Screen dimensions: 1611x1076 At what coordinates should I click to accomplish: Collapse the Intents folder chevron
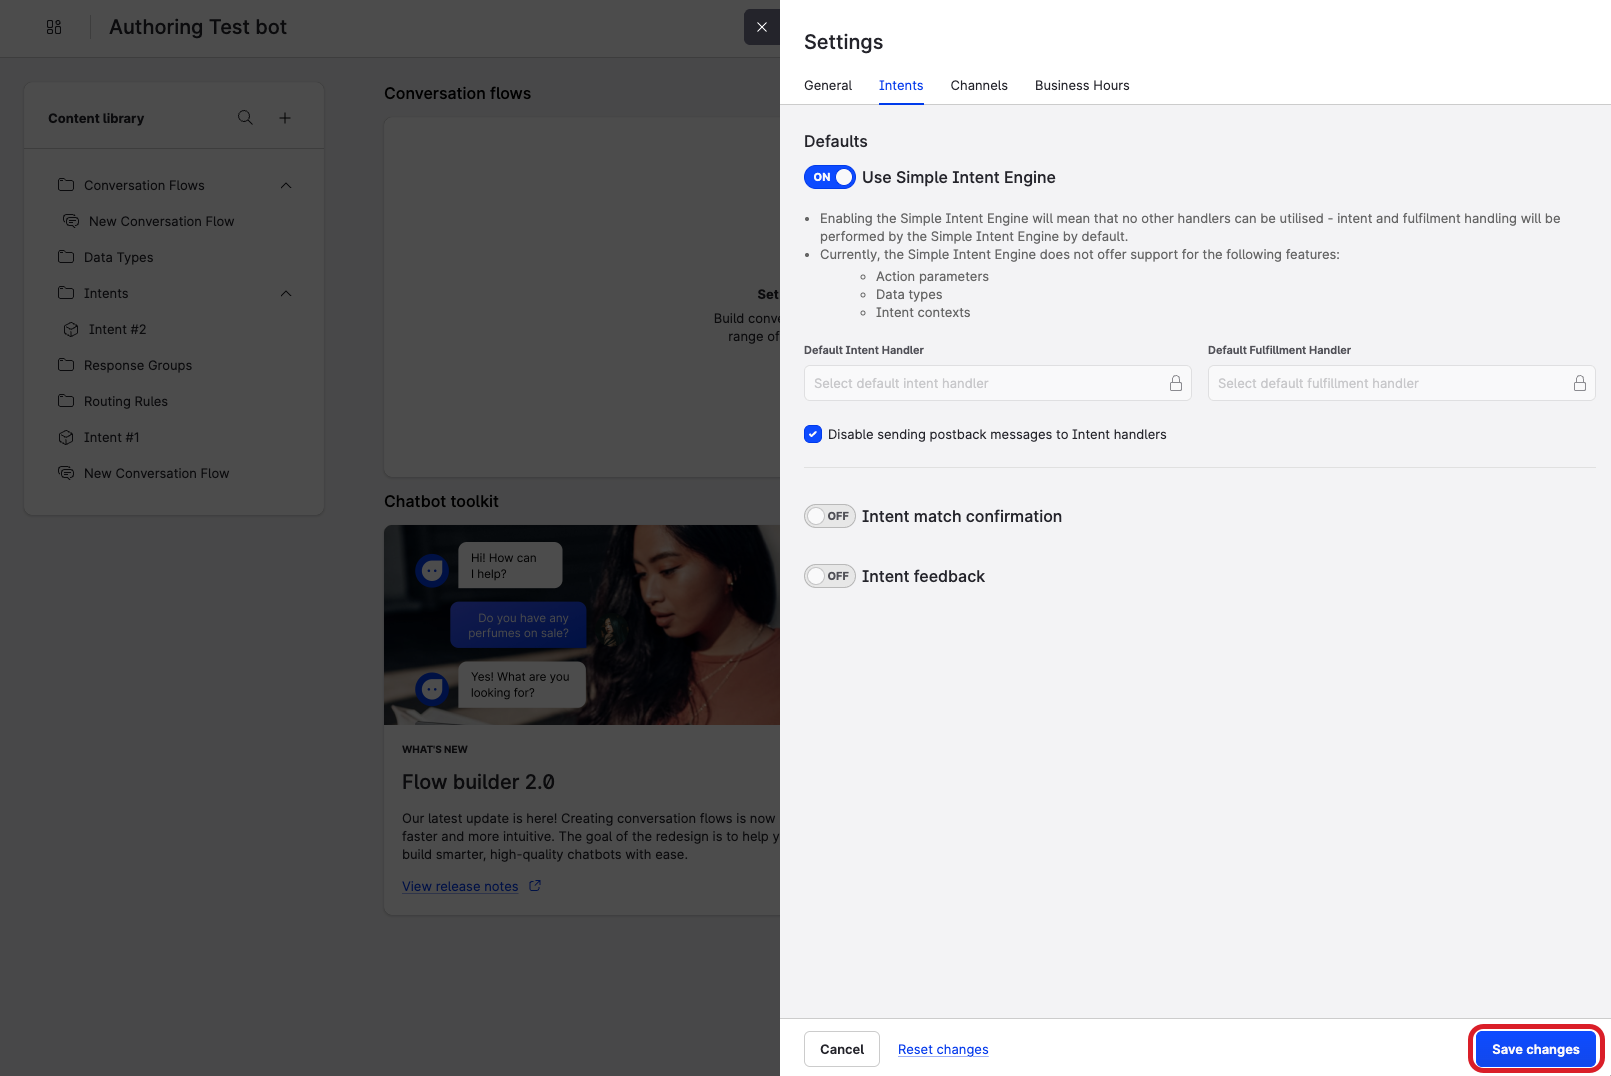click(286, 293)
